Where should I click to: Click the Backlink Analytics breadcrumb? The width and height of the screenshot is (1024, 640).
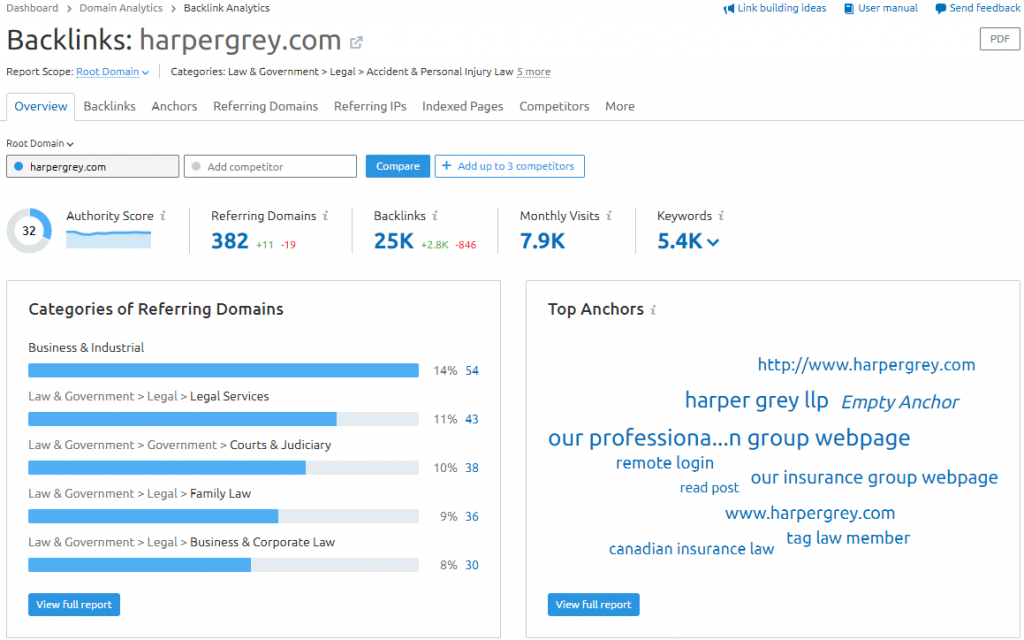(227, 8)
